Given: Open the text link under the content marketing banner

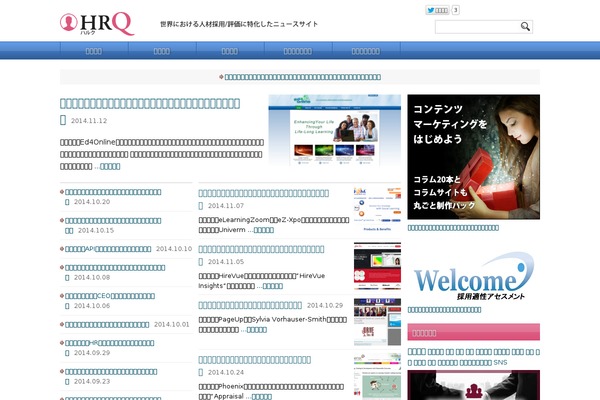Looking at the screenshot, I should [x=453, y=228].
